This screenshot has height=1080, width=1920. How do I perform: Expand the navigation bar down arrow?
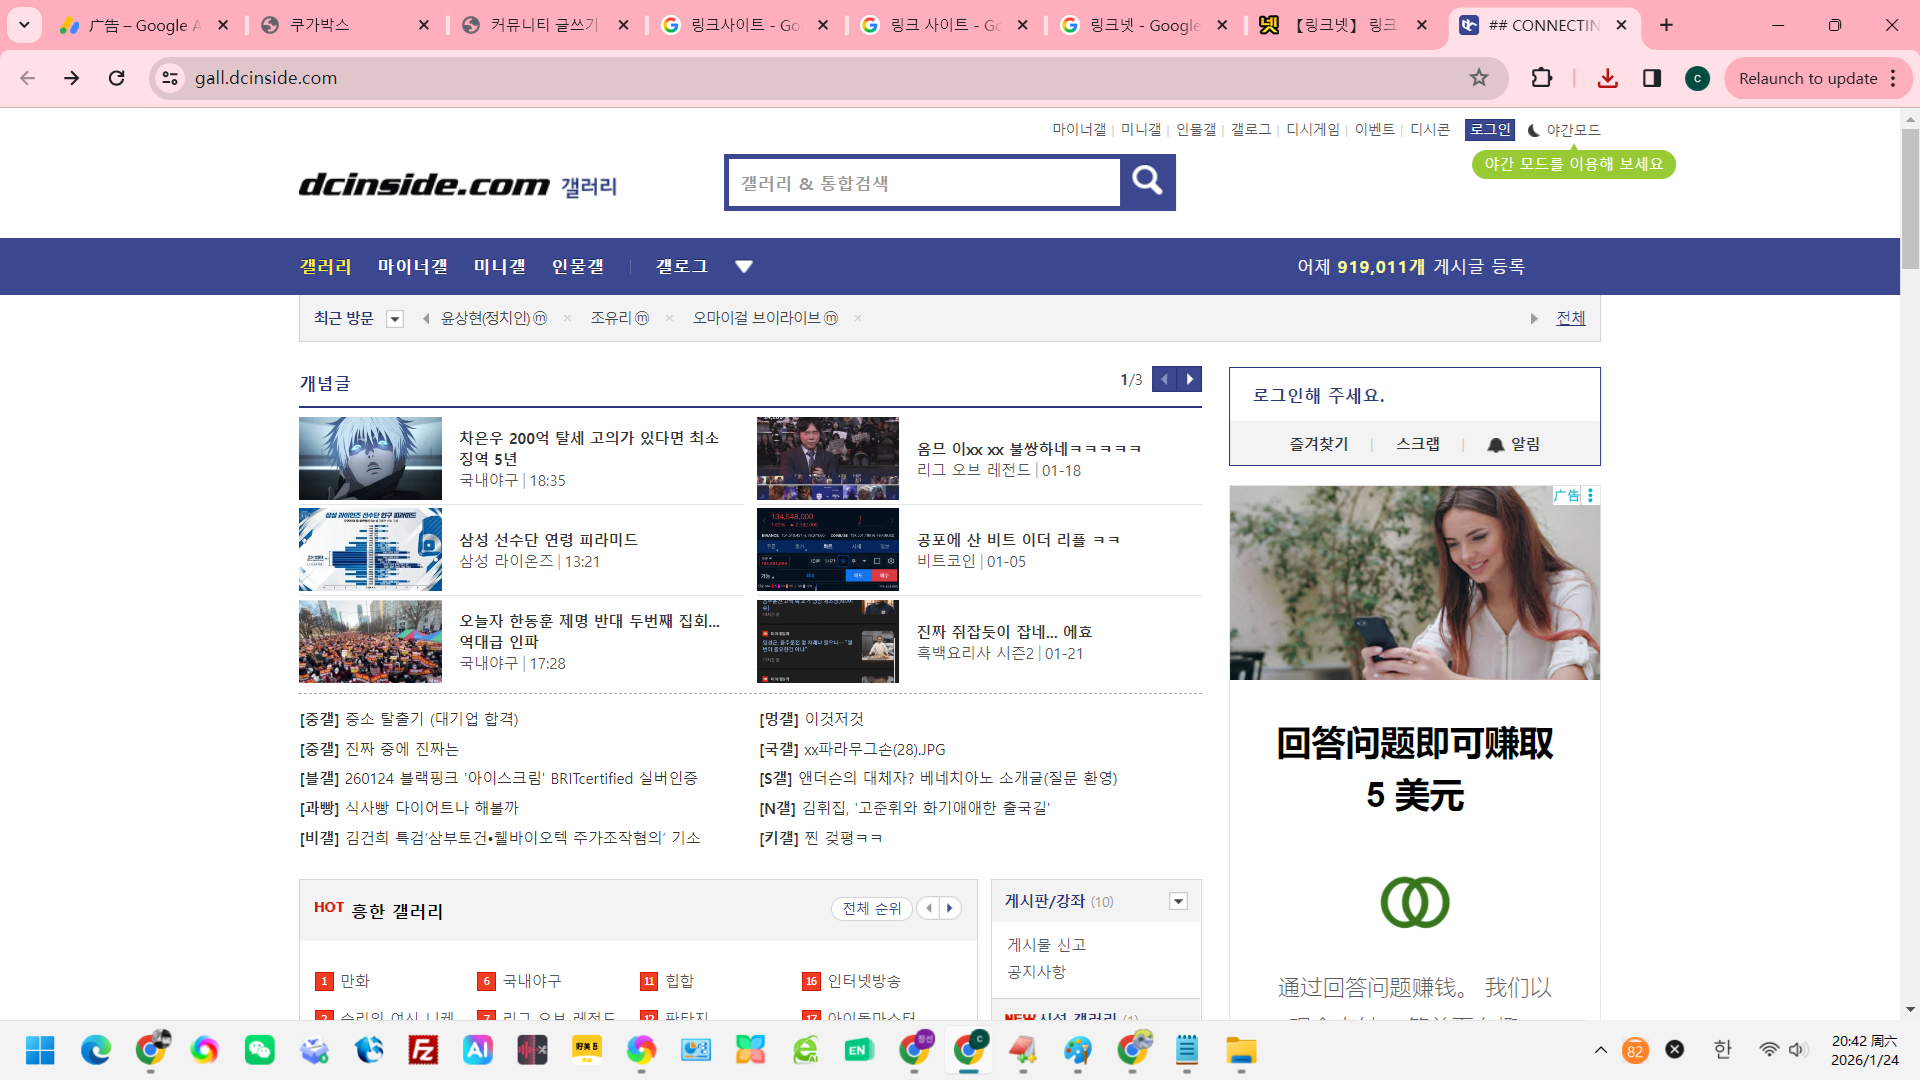click(743, 266)
